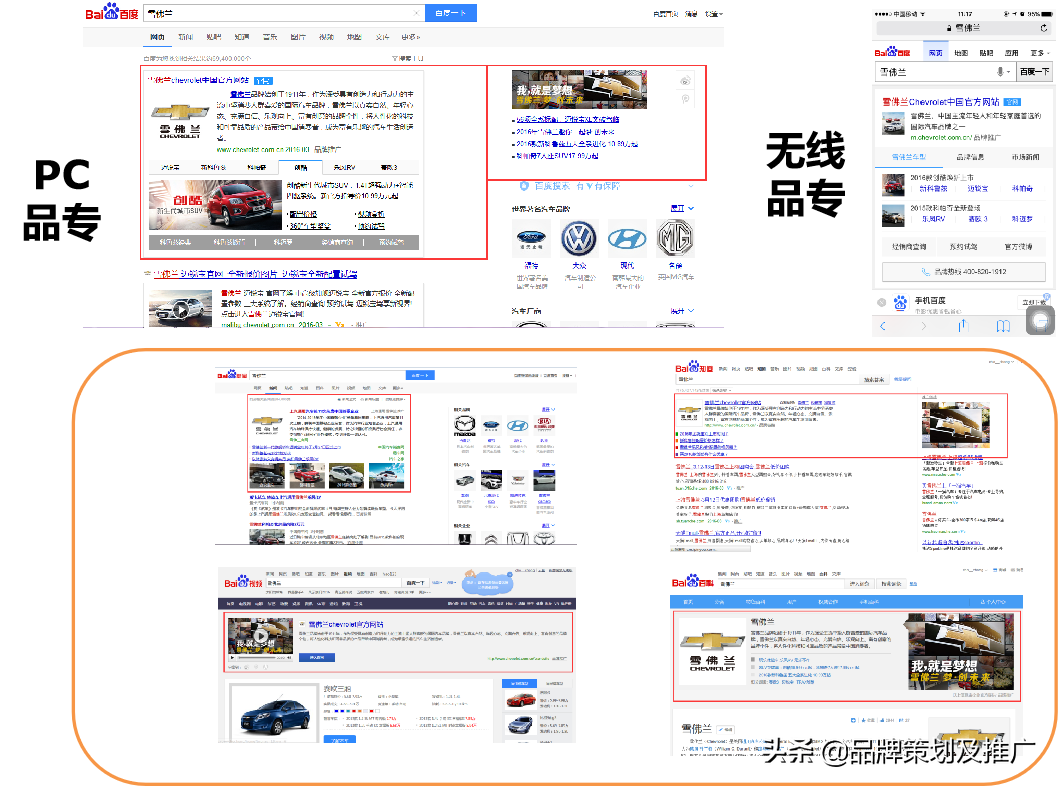Tap the AssistiveTouch floating button on the mobile page
The width and height of the screenshot is (1058, 787).
[x=1041, y=321]
